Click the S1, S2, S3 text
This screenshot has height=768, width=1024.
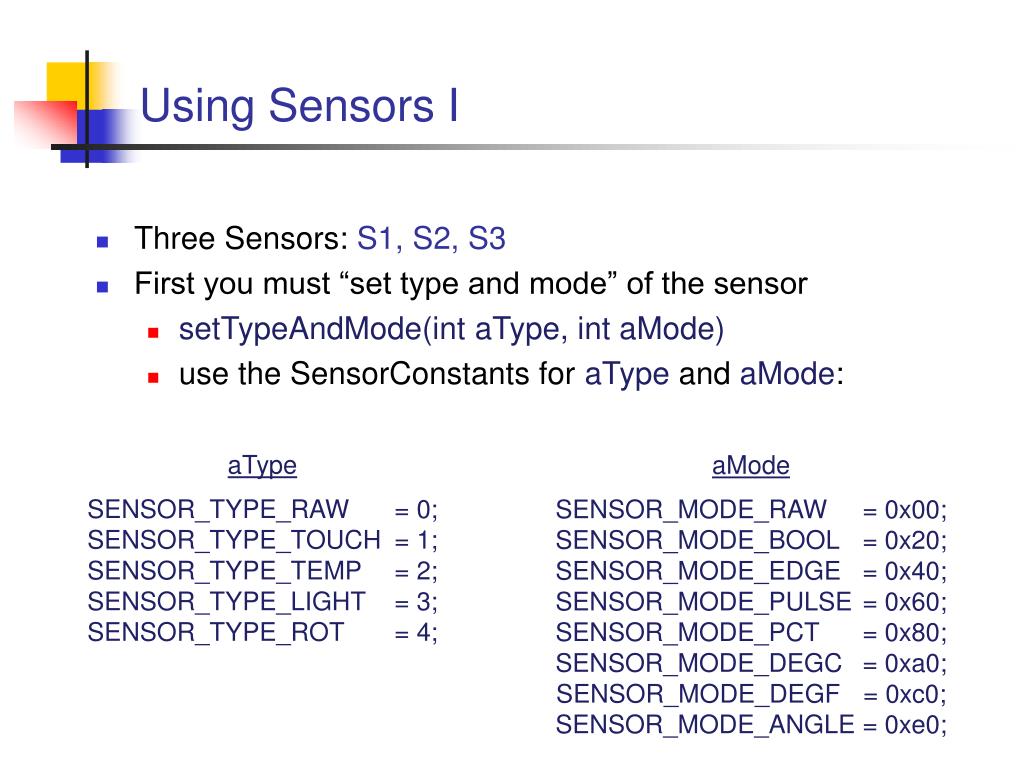[431, 240]
